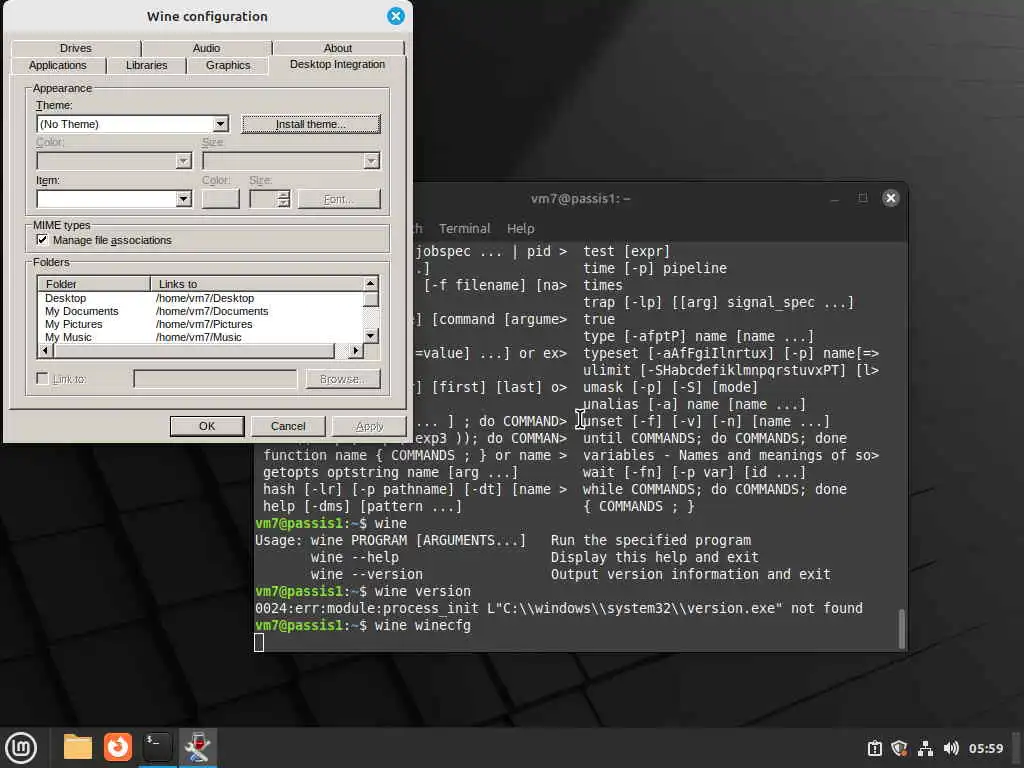Click the item Size spinner arrows

click(x=283, y=199)
